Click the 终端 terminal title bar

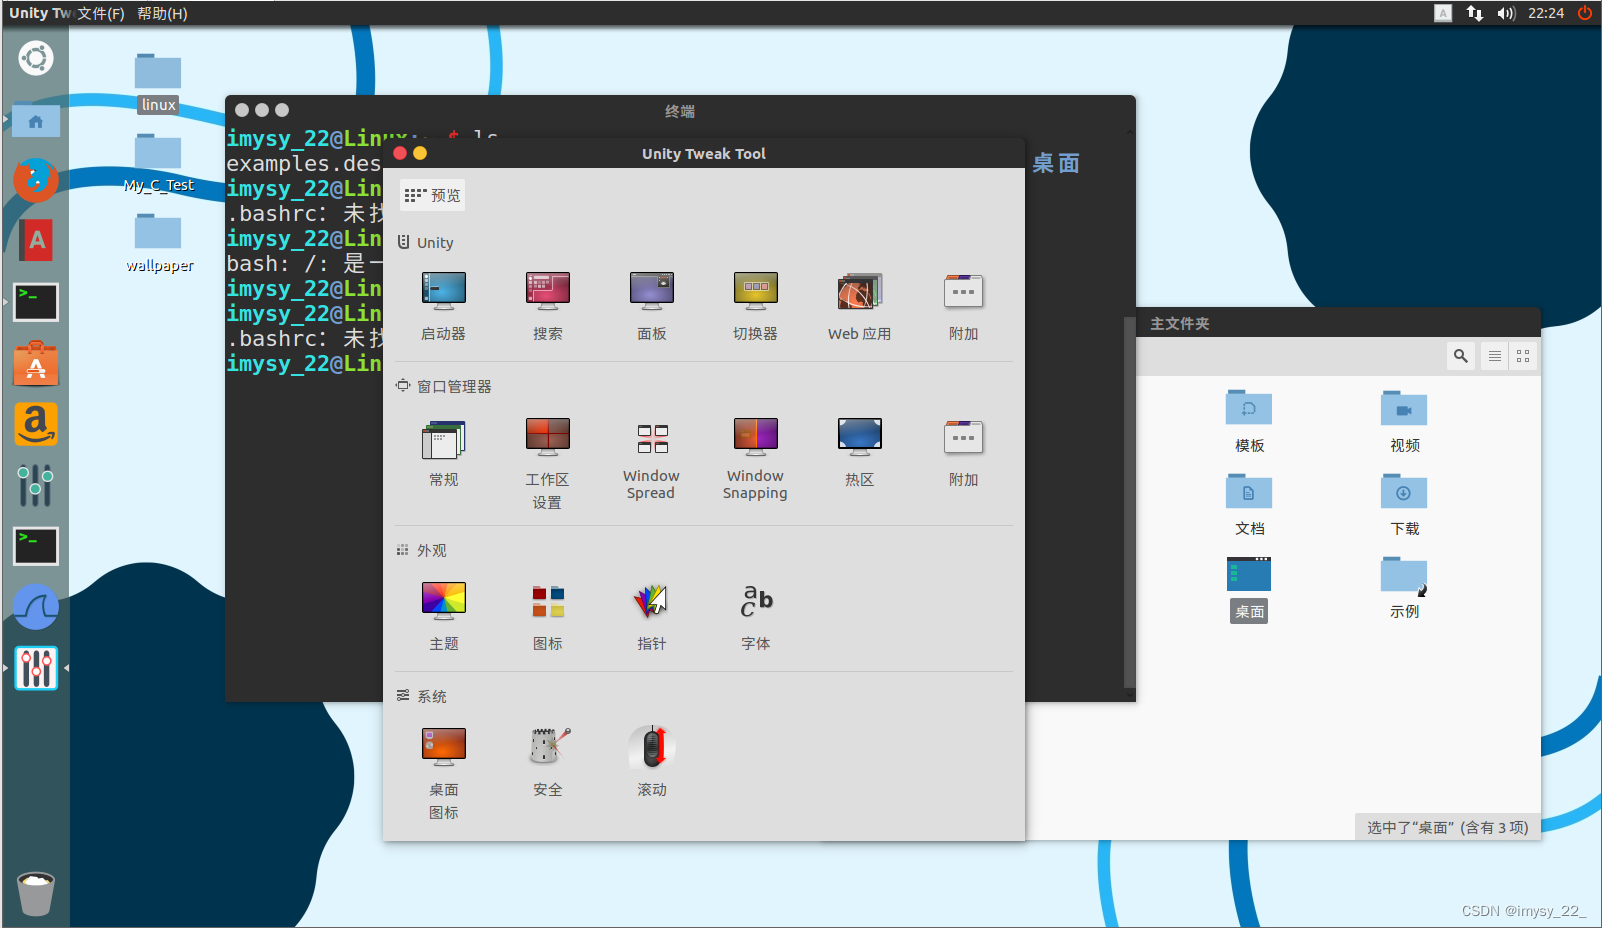pyautogui.click(x=680, y=111)
